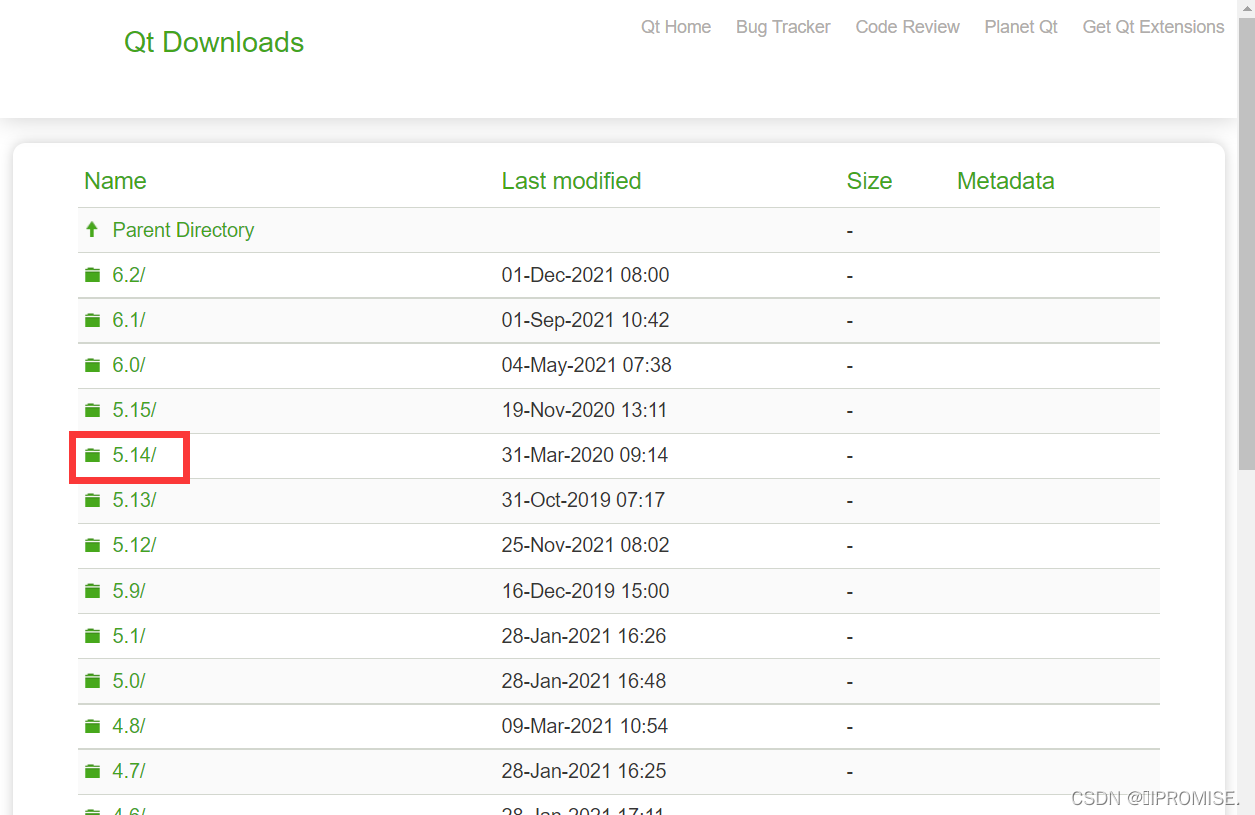Select the date 01-Sep-2021 10:42
This screenshot has width=1255, height=815.
pos(585,320)
